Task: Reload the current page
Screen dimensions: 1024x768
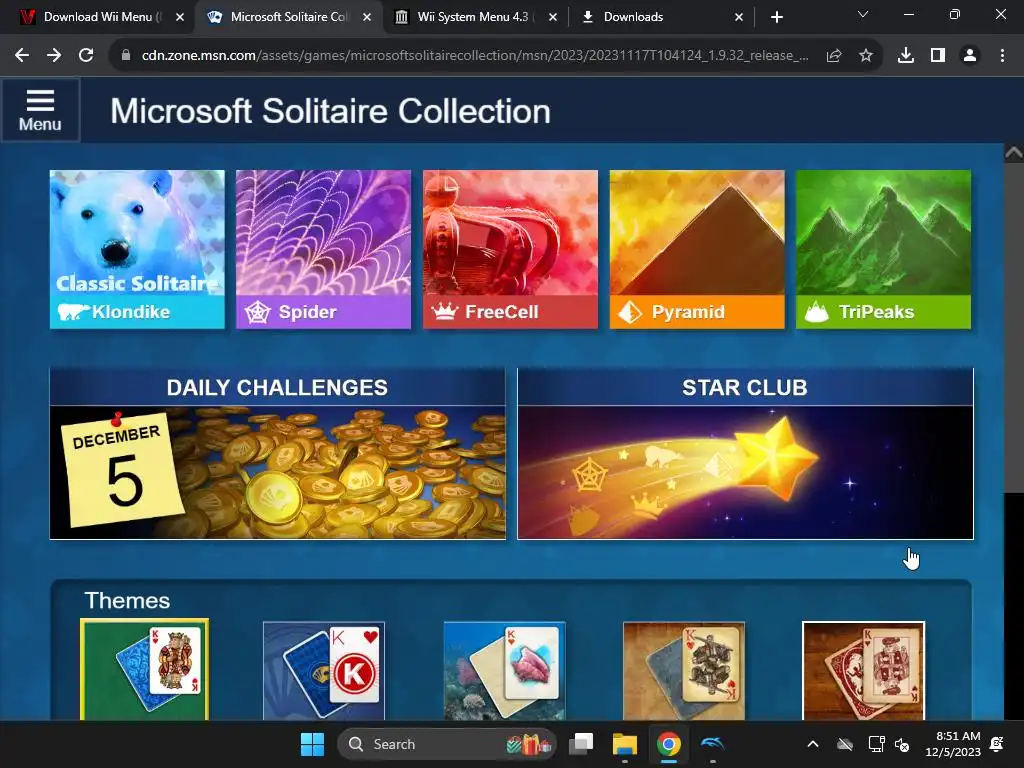Action: (86, 56)
